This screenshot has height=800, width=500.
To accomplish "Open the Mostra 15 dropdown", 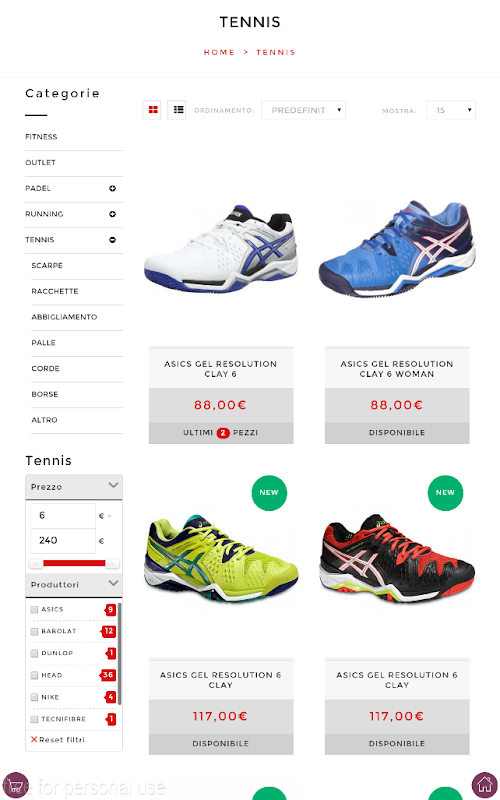I will click(451, 110).
